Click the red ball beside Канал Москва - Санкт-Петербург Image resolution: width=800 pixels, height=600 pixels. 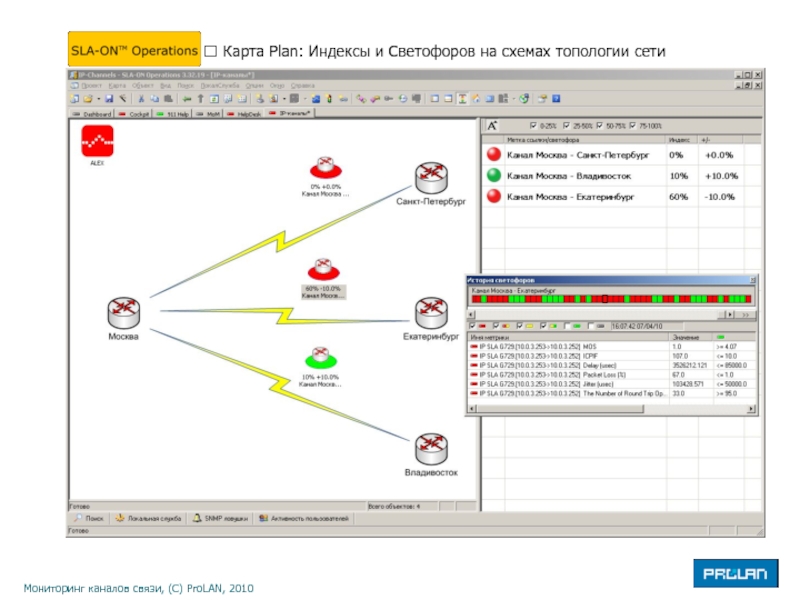coord(494,154)
